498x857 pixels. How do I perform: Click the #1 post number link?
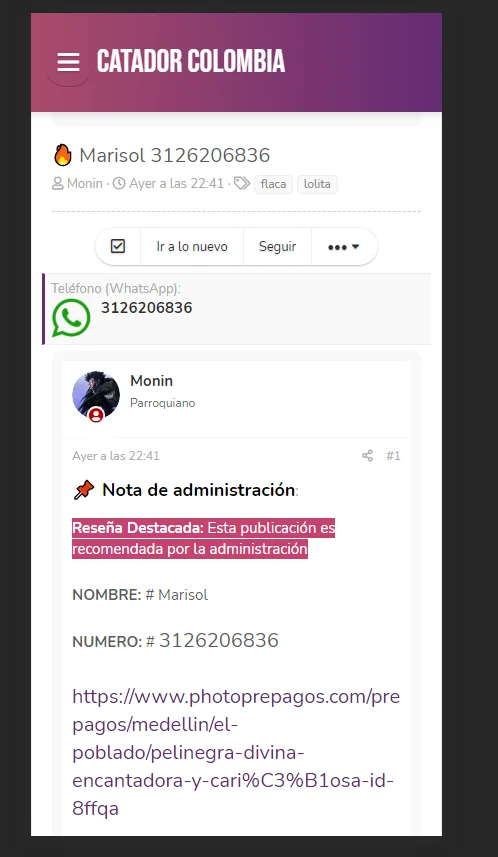[393, 456]
